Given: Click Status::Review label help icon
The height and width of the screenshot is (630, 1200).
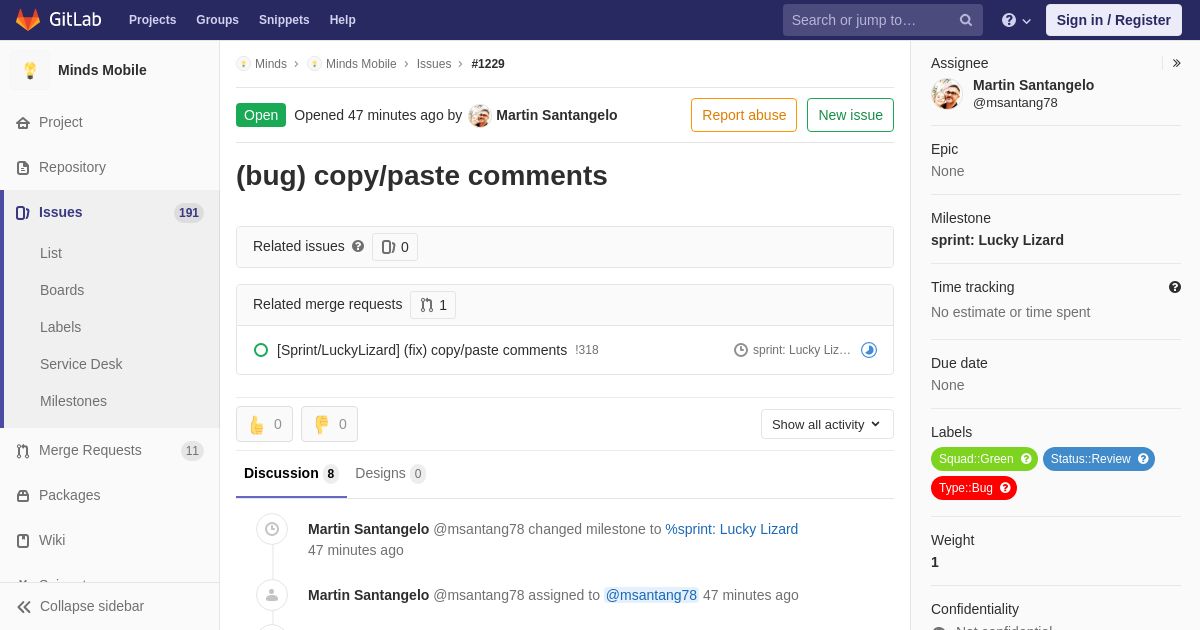Looking at the screenshot, I should click(x=1143, y=459).
